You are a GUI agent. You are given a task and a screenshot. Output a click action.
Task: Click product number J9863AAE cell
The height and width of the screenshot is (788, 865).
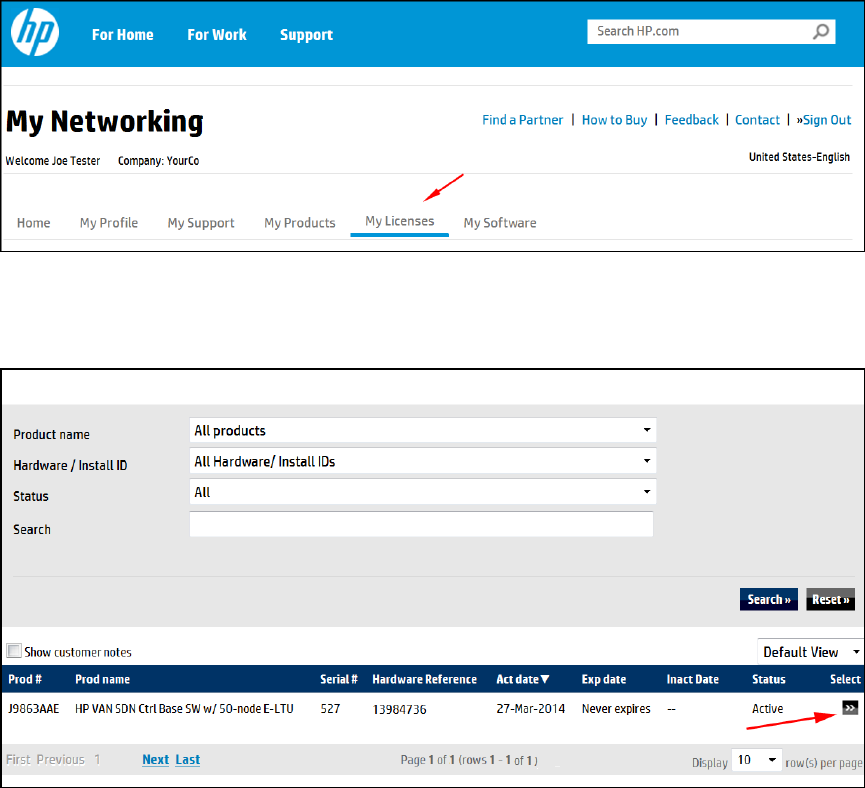(x=34, y=709)
